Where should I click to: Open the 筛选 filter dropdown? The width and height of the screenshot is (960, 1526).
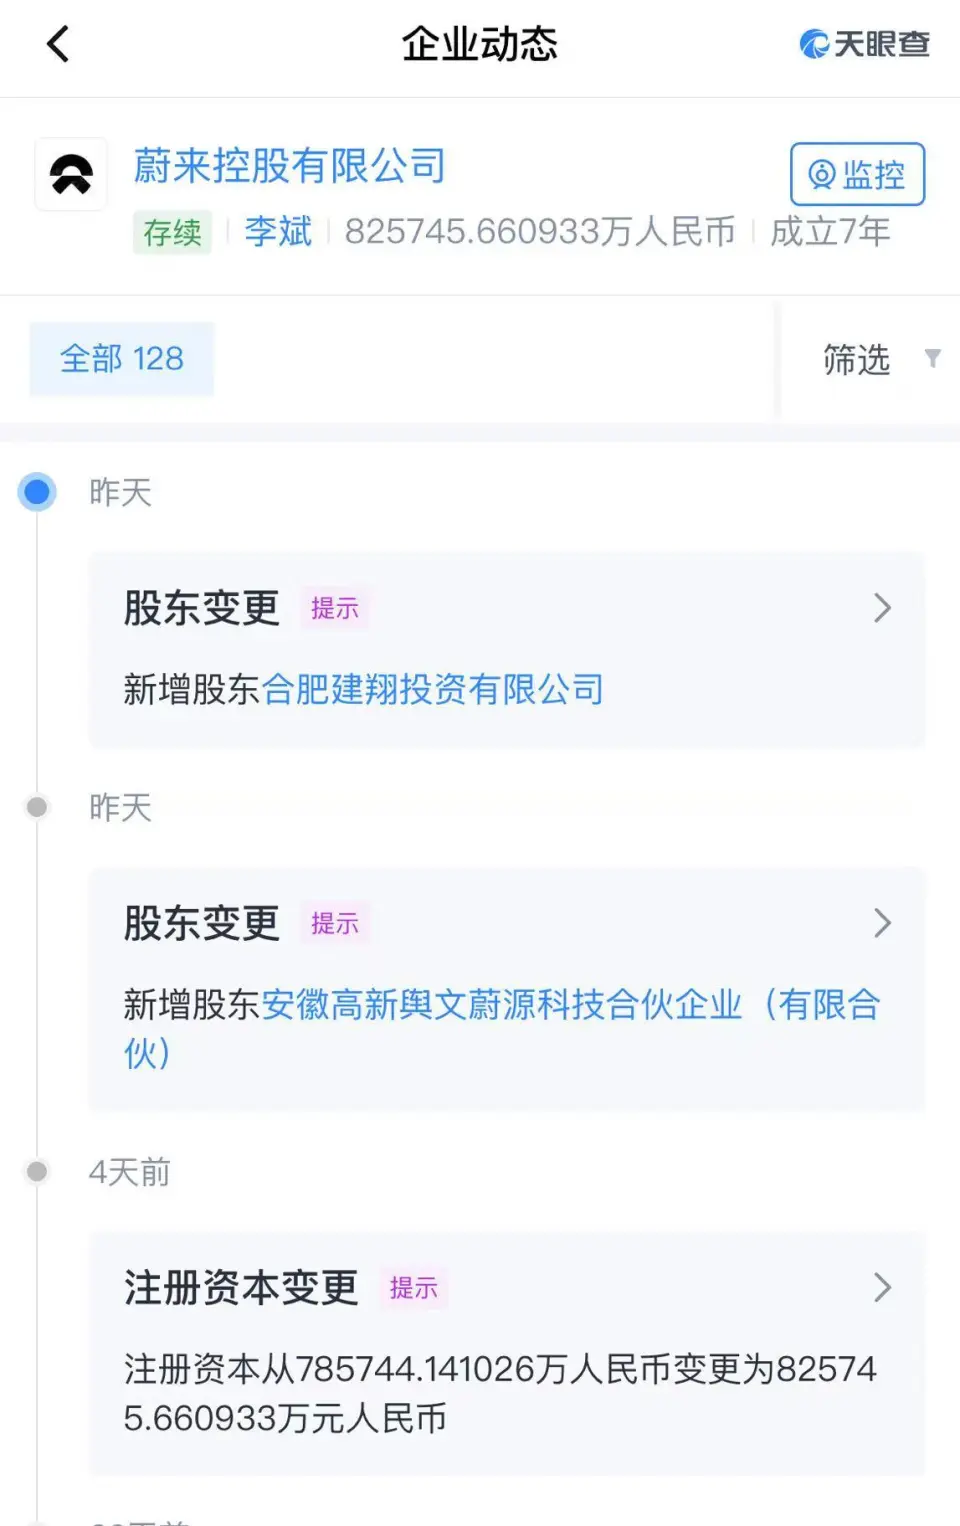pos(857,359)
